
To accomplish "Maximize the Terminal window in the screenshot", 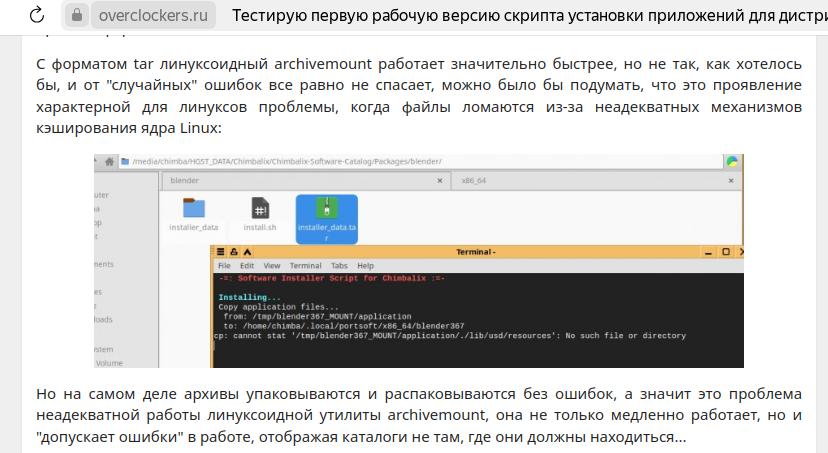I will [726, 252].
